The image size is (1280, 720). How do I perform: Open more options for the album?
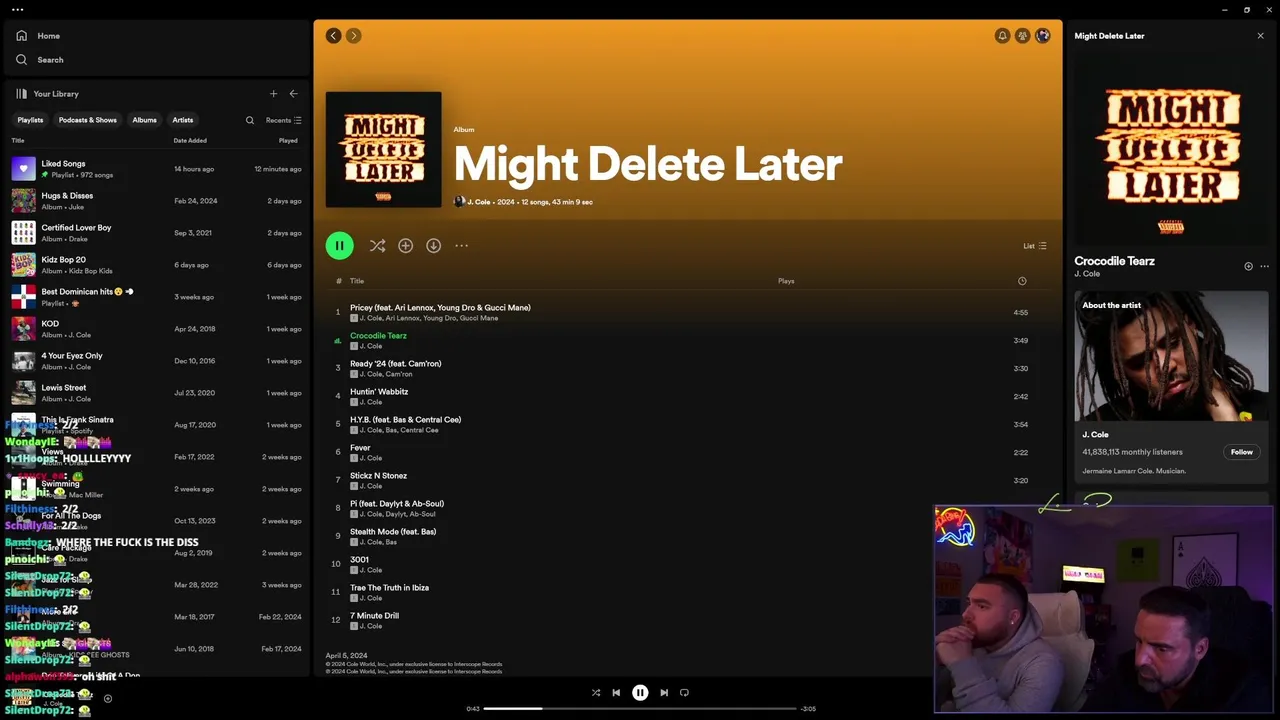click(x=461, y=245)
